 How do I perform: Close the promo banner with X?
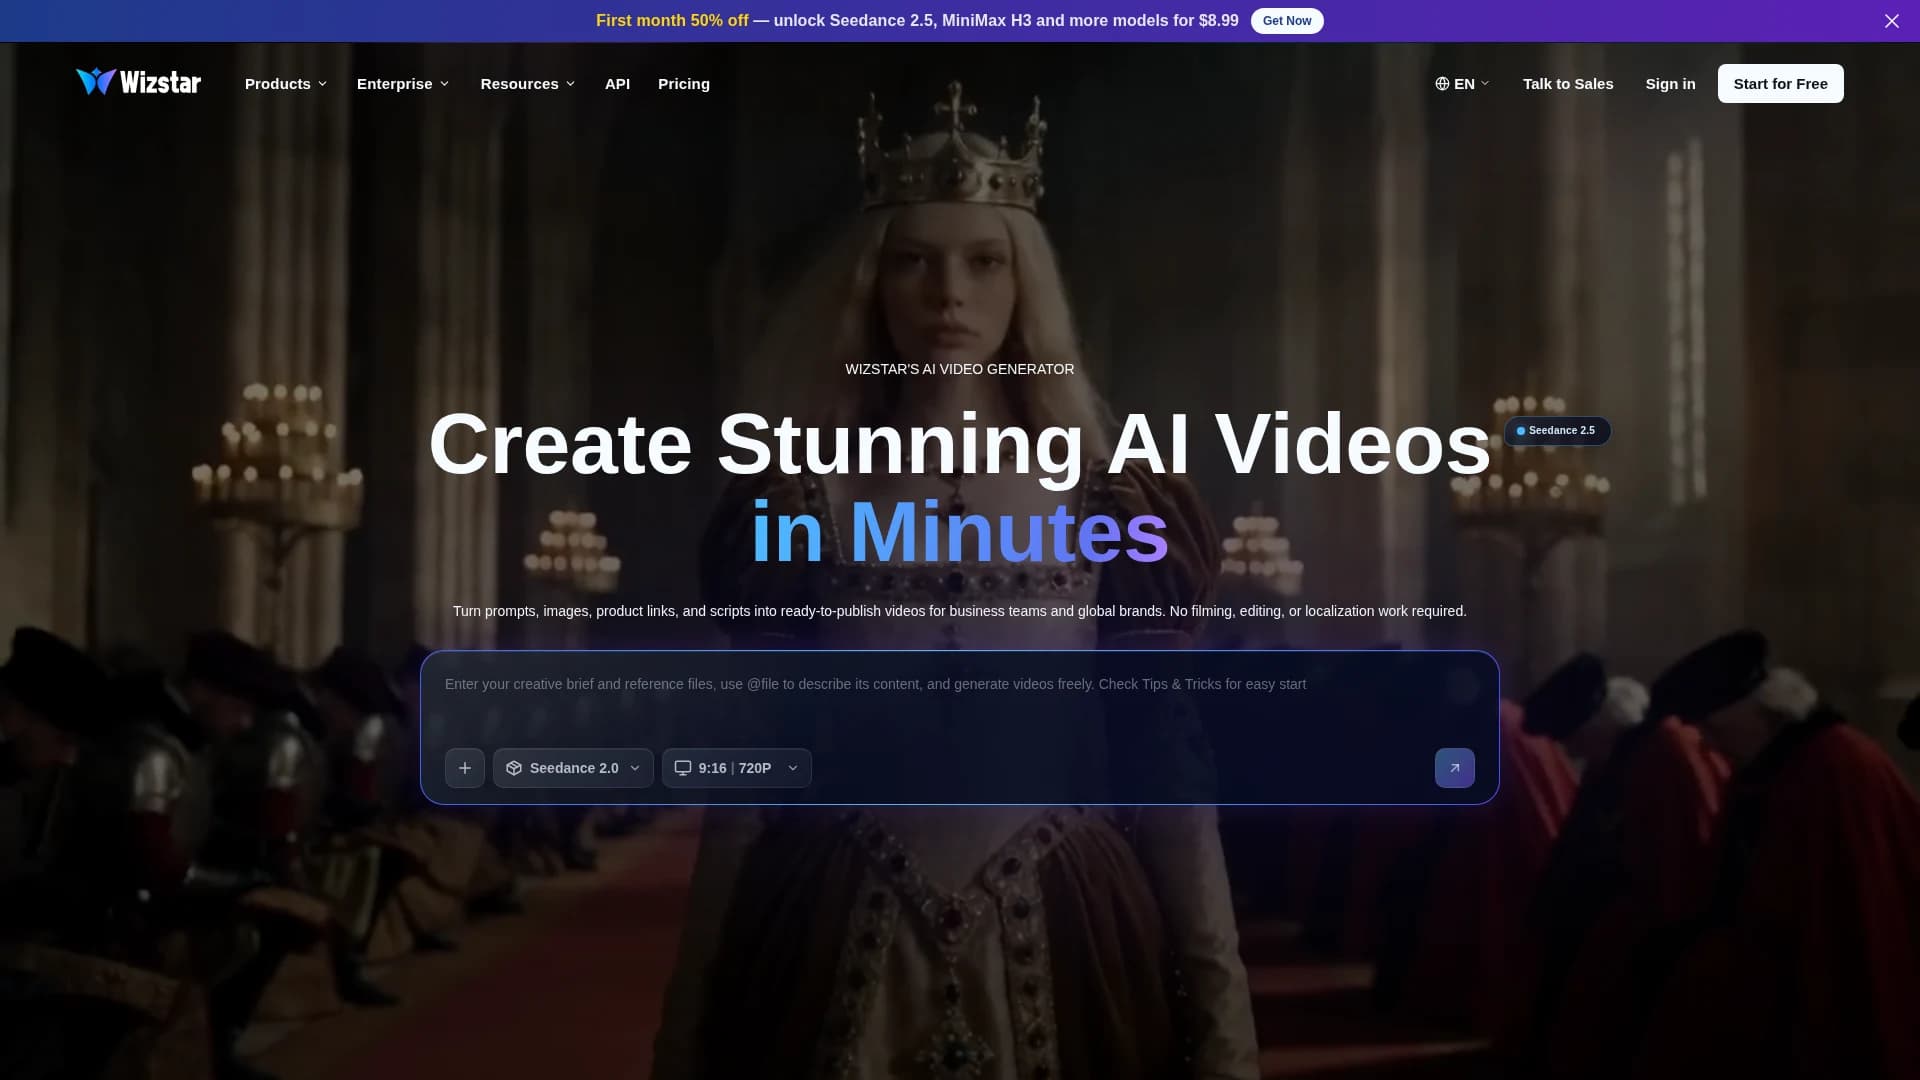pos(1891,21)
